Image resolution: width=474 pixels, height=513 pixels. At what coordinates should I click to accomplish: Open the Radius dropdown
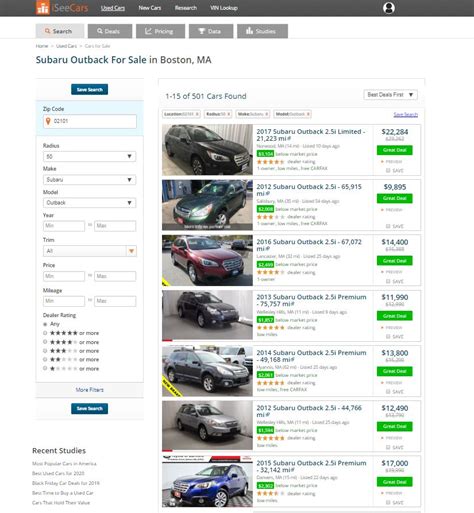tap(89, 156)
